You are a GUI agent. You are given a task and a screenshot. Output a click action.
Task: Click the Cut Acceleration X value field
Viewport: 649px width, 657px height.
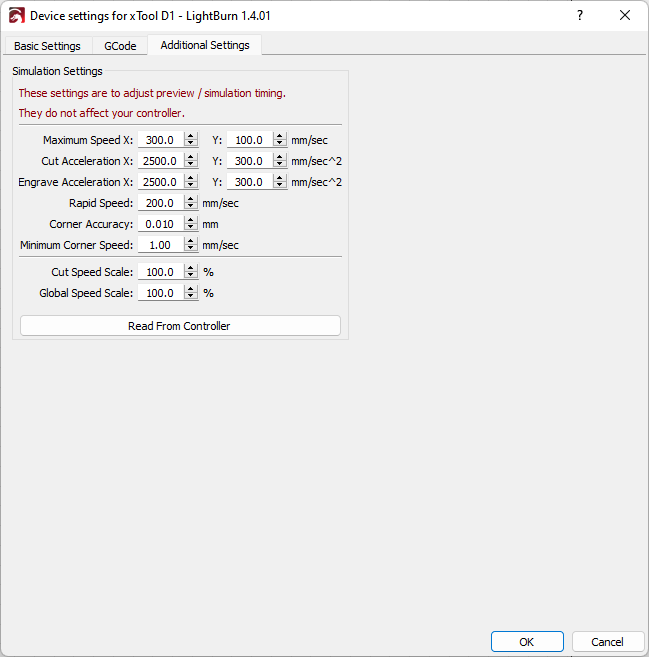161,161
